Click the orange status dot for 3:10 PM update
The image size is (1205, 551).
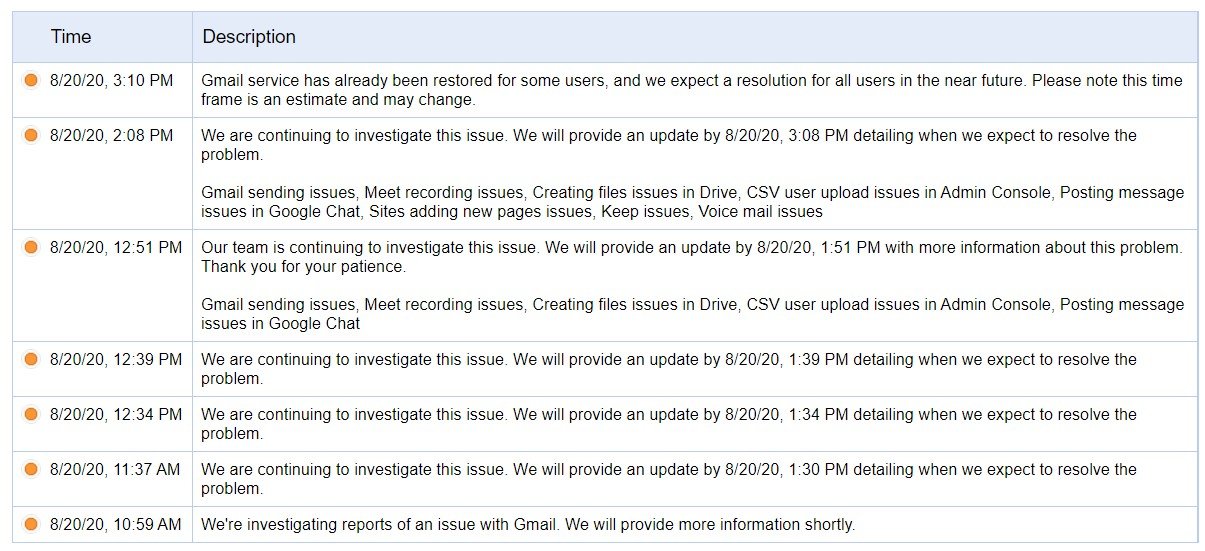[x=30, y=80]
